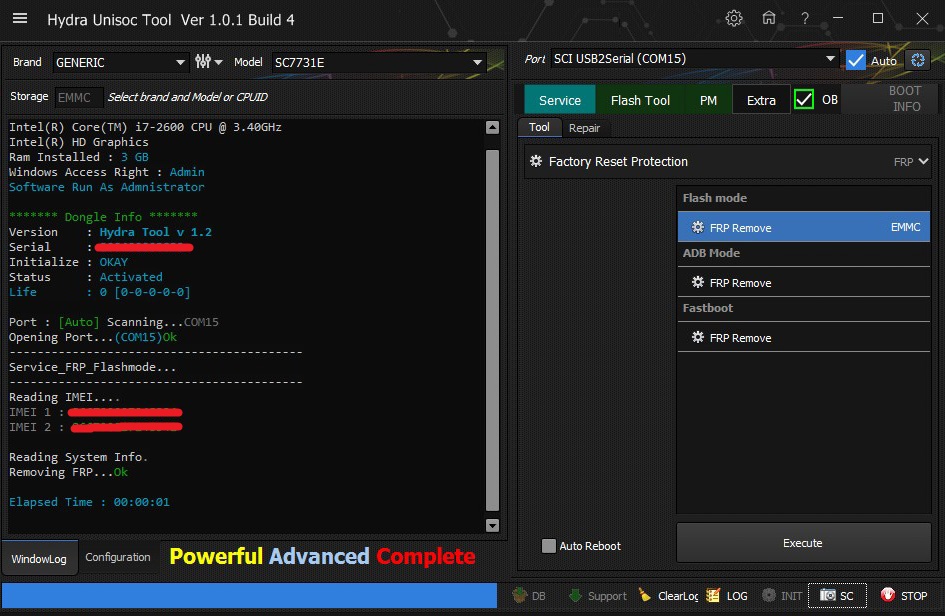The height and width of the screenshot is (616, 945).
Task: Click gear icon of Flash mode FRP Remove
Action: pos(698,227)
